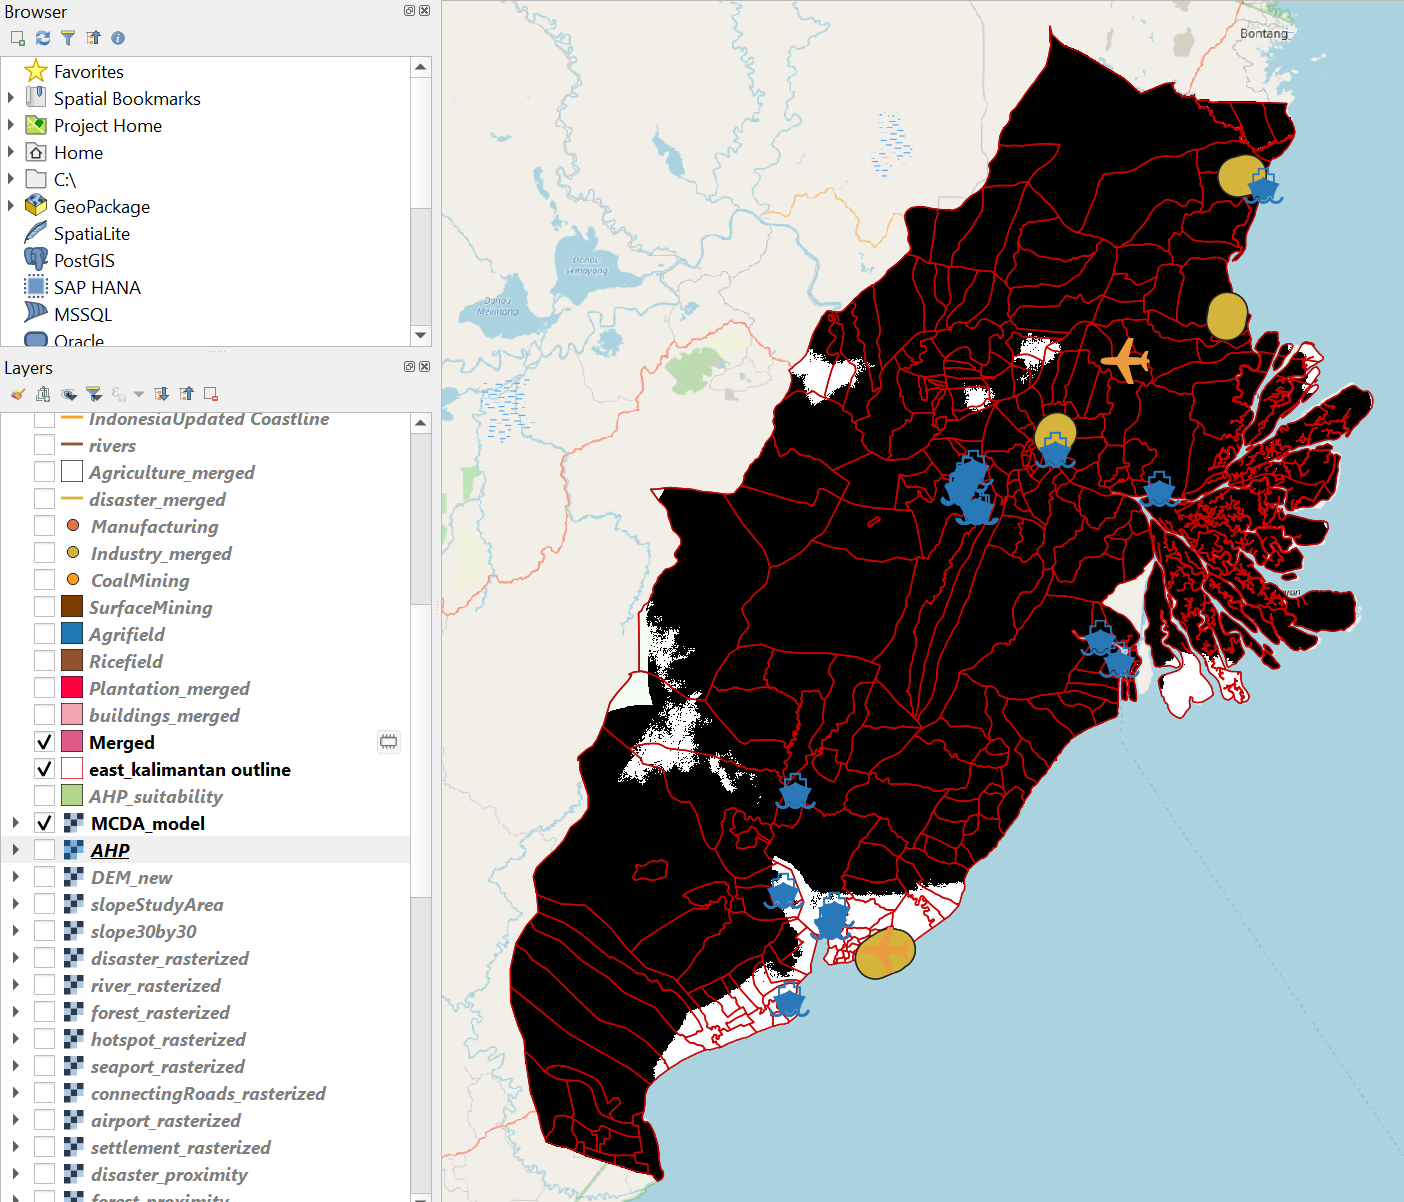This screenshot has width=1404, height=1202.
Task: Click the Plantation_merged red color swatch
Action: (72, 688)
